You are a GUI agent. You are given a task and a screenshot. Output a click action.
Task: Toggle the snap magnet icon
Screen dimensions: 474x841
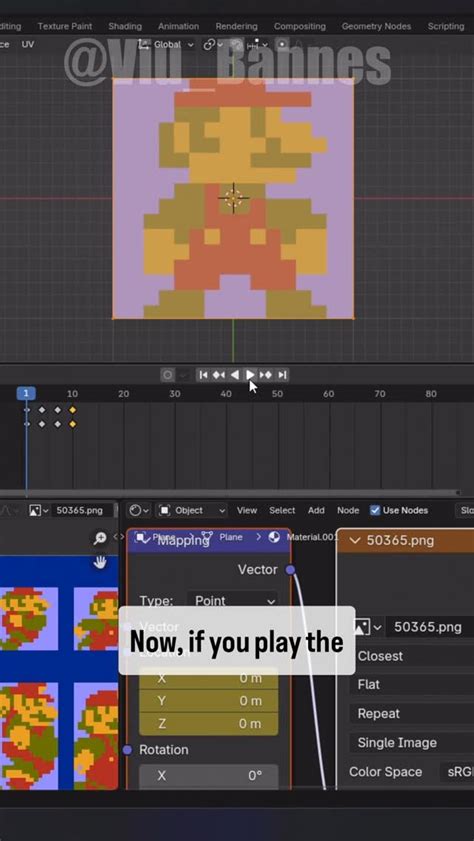(x=236, y=45)
